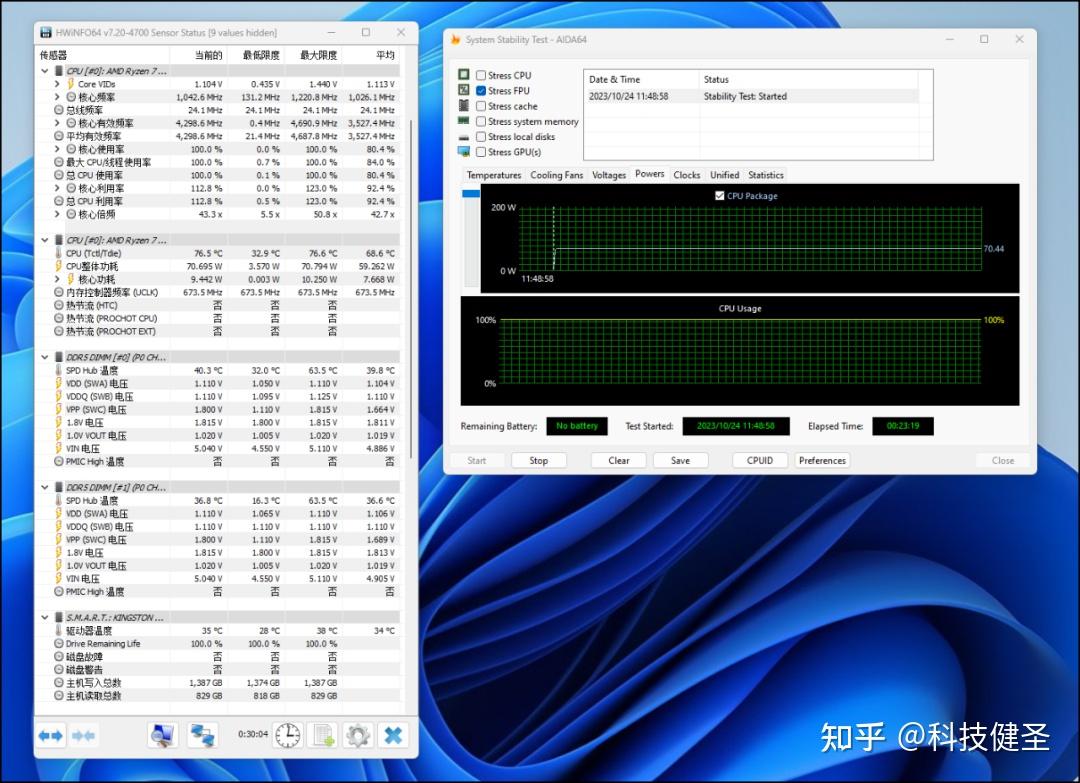Click circle icon of 主机写入总数 row
The width and height of the screenshot is (1080, 783).
coord(59,682)
